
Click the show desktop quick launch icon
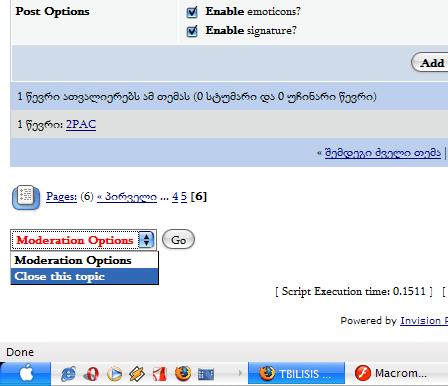pos(206,374)
